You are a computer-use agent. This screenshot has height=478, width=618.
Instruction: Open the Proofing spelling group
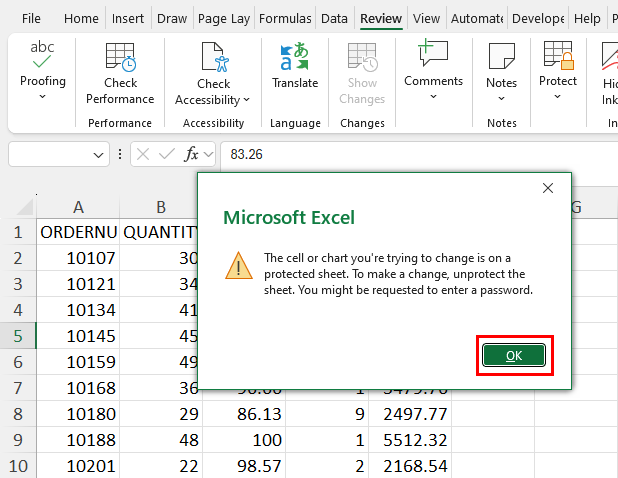coord(43,70)
